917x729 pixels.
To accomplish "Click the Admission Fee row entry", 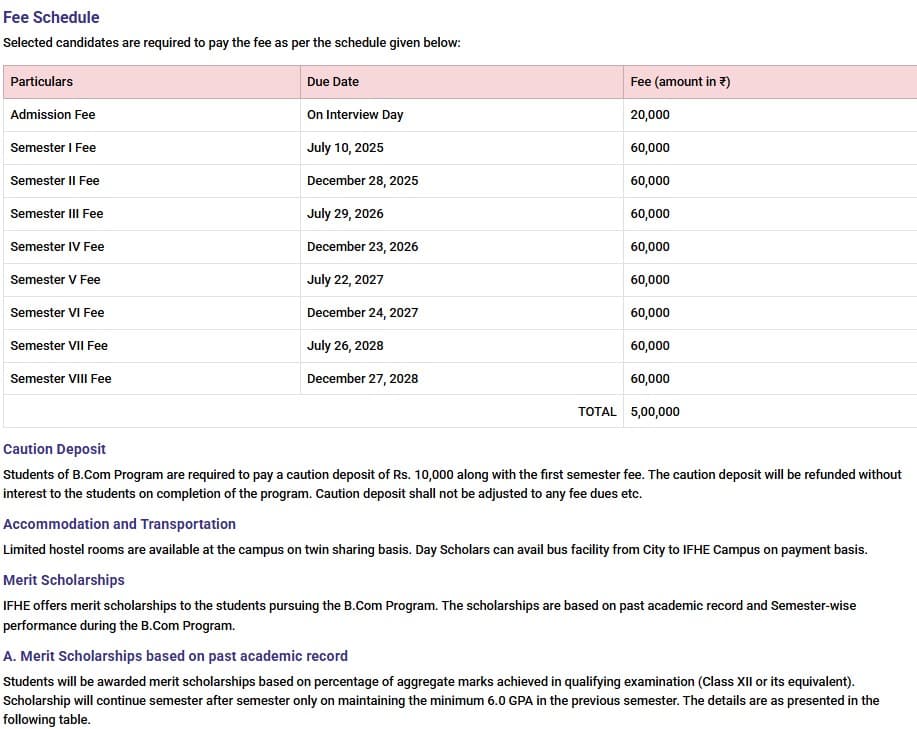I will tap(52, 114).
